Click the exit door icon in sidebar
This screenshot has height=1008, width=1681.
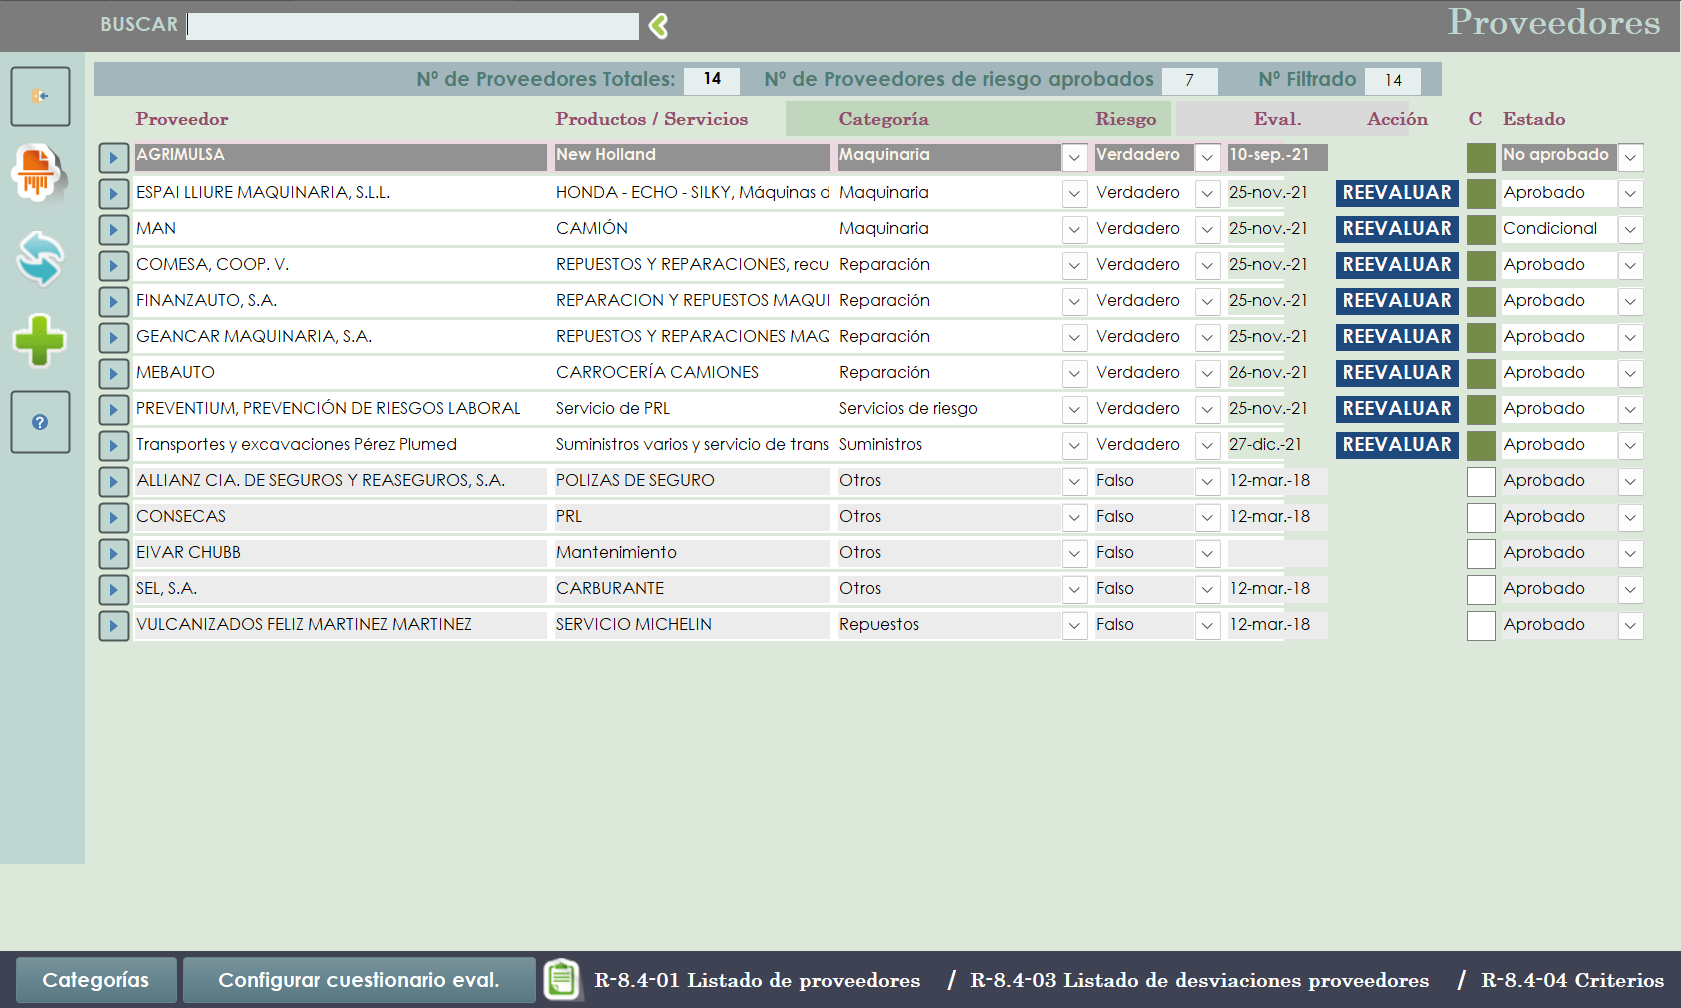click(40, 96)
